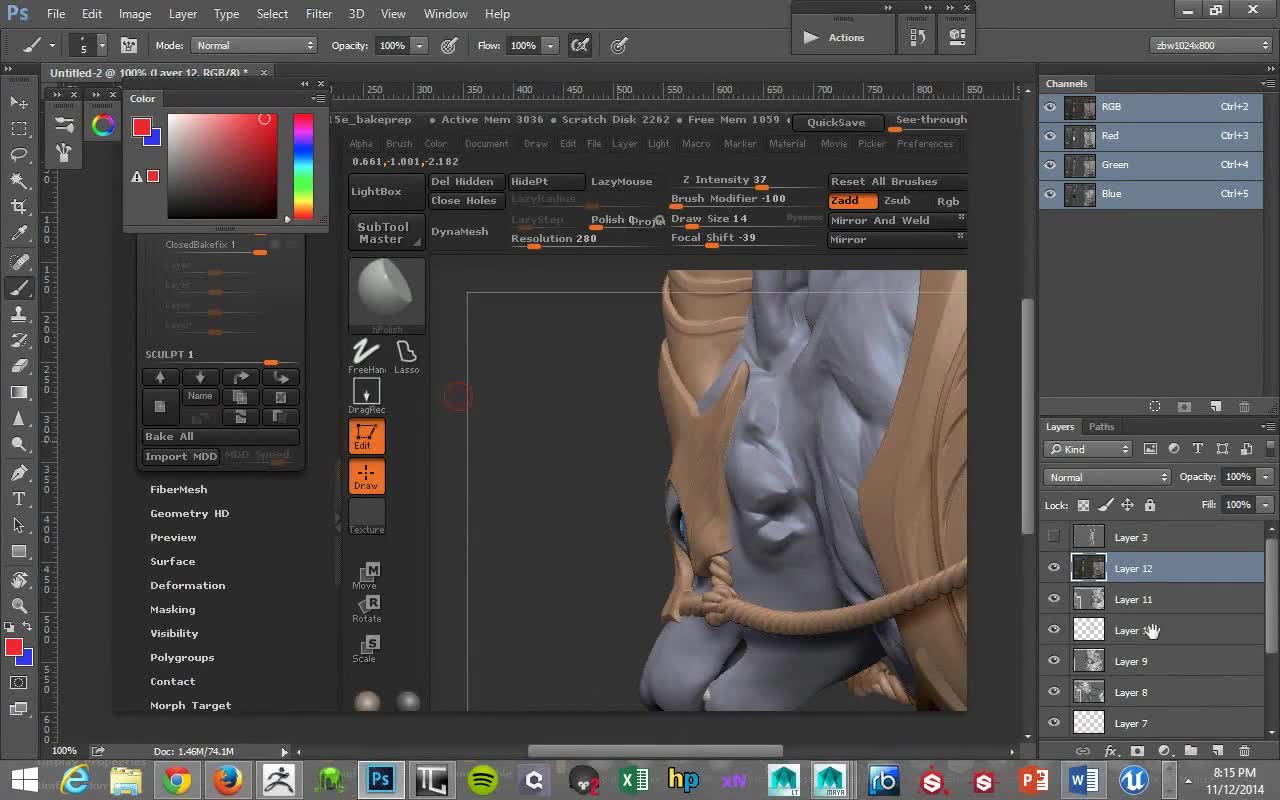
Task: Open brush Opacity slider dropdown arrow
Action: (x=419, y=45)
